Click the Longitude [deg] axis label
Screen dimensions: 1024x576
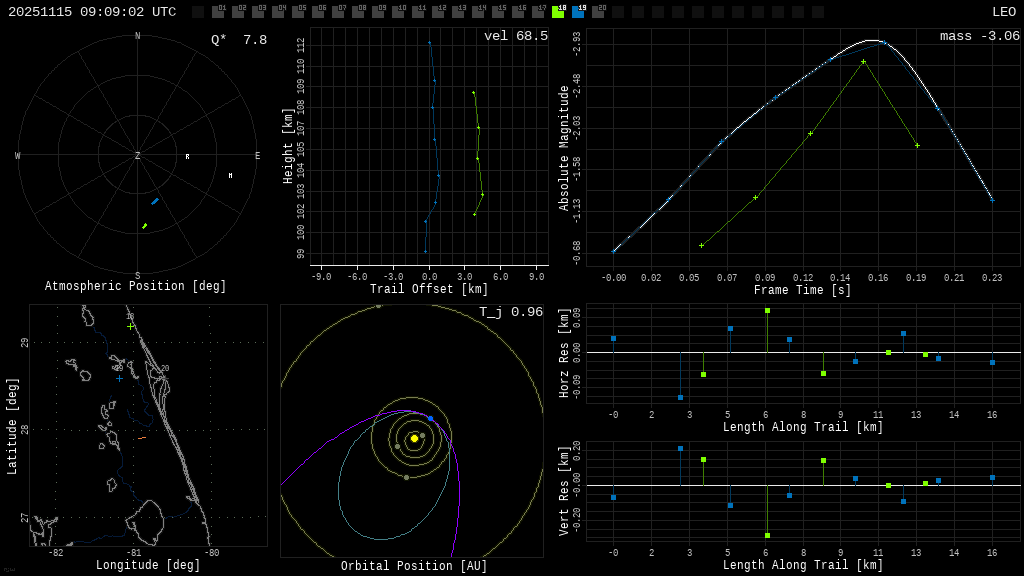tap(148, 564)
